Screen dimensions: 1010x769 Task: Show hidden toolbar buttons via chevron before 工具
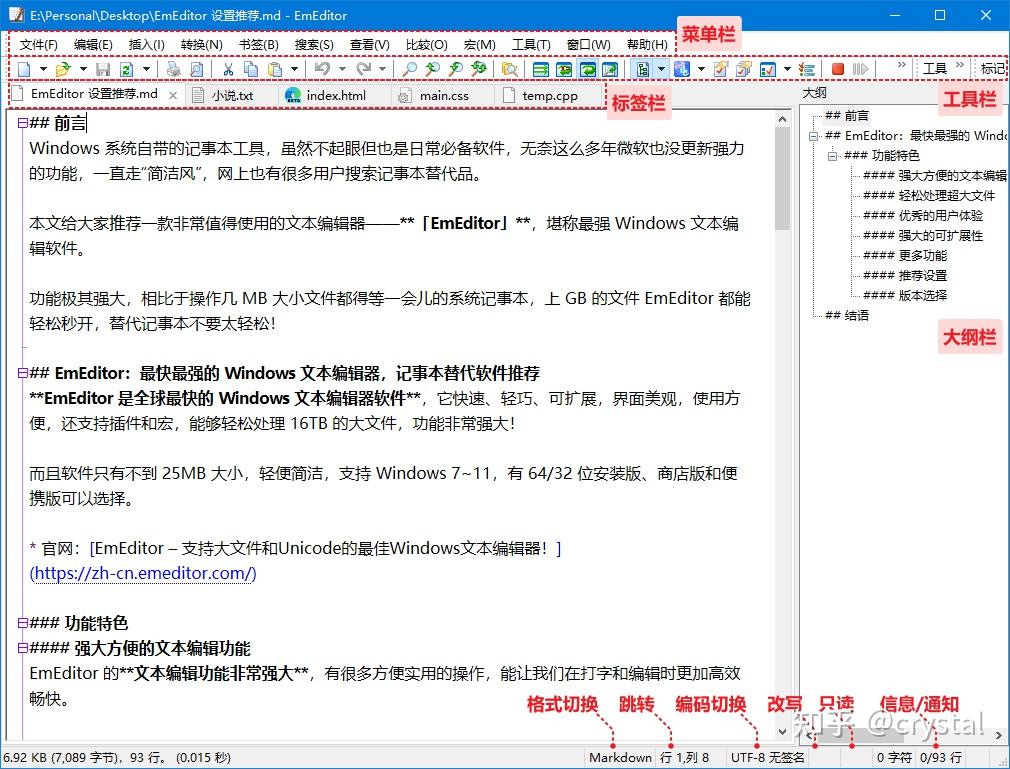[901, 65]
